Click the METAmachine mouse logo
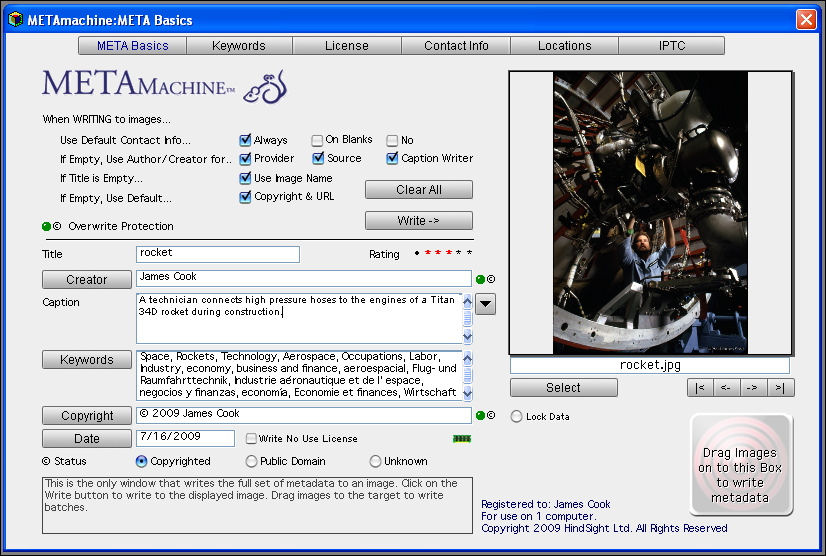826x556 pixels. pos(265,88)
